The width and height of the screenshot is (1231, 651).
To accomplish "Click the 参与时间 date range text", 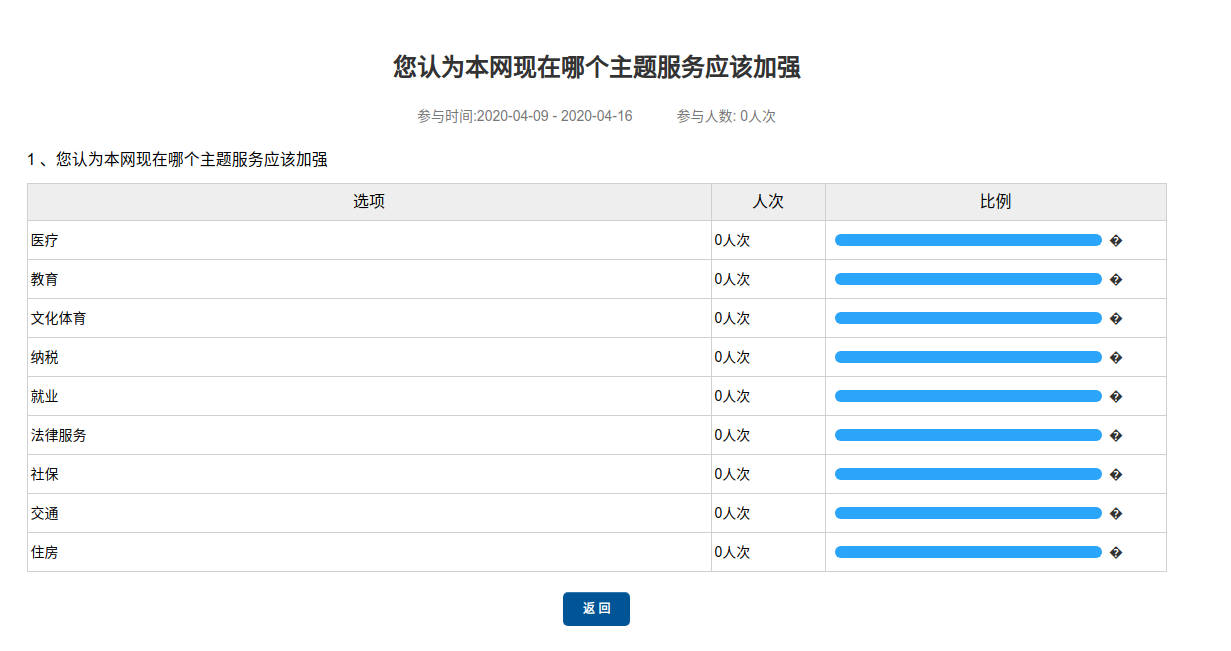I will point(525,116).
